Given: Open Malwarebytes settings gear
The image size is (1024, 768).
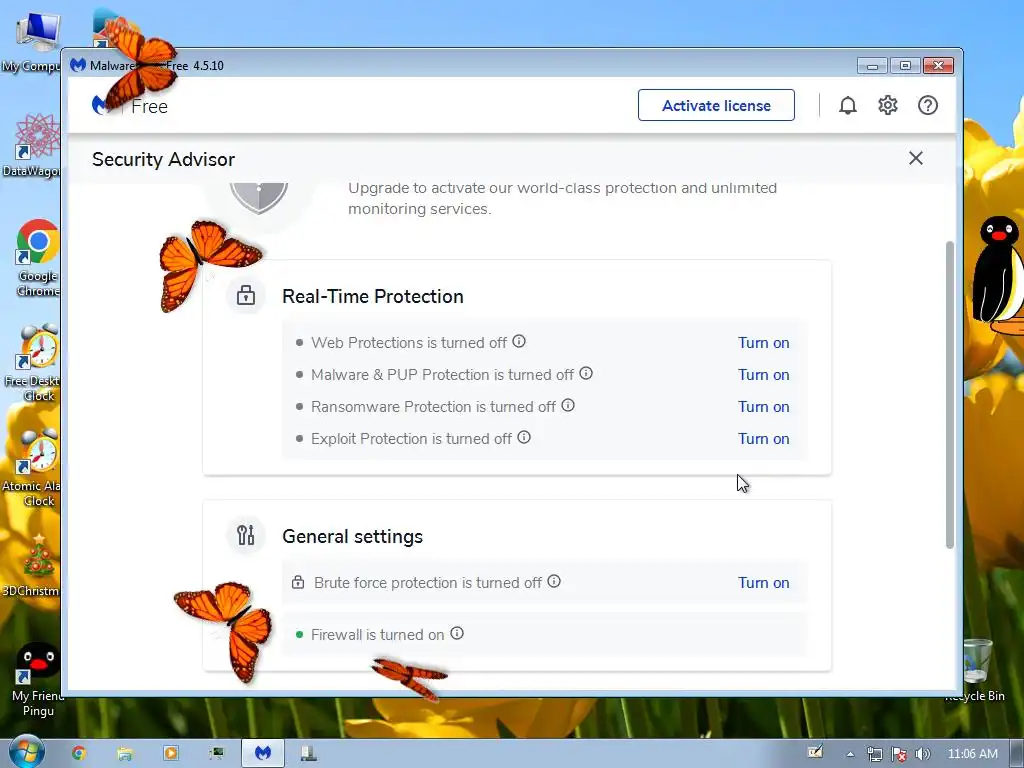Looking at the screenshot, I should 888,105.
